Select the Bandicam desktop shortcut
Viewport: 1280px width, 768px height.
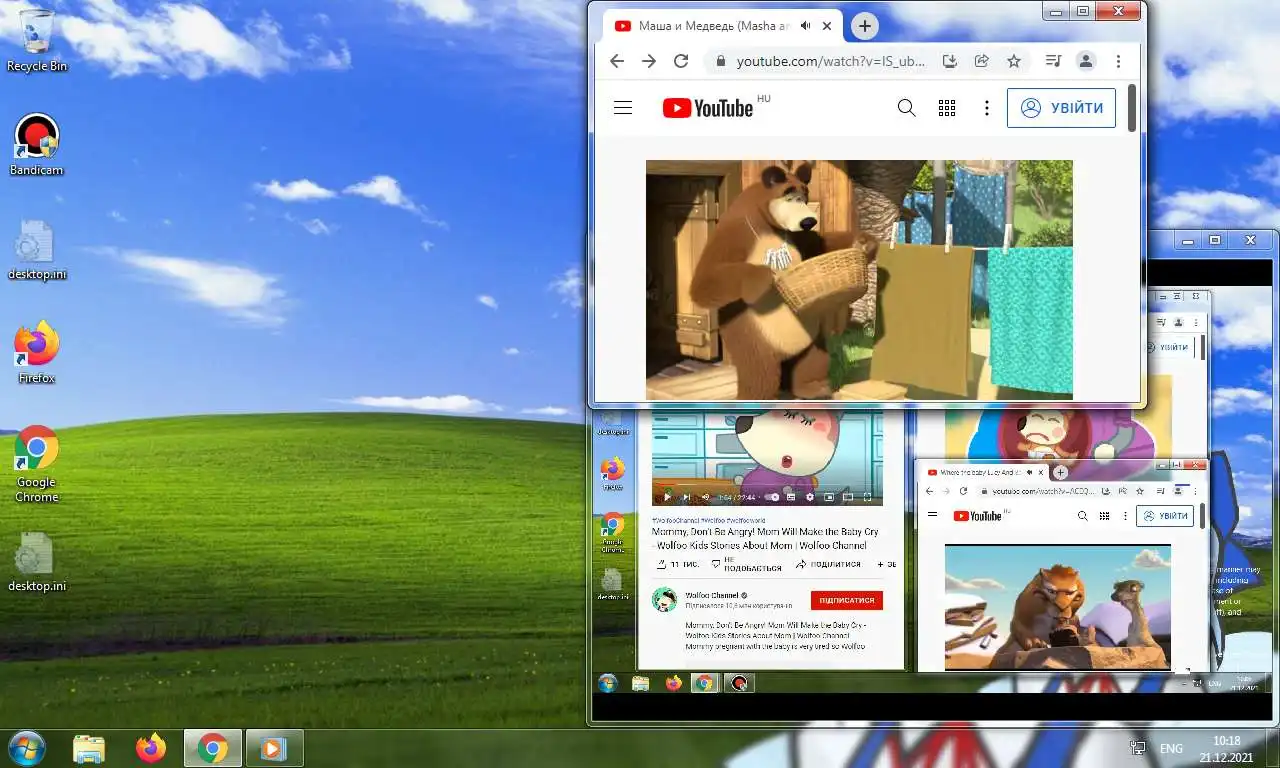pyautogui.click(x=36, y=145)
